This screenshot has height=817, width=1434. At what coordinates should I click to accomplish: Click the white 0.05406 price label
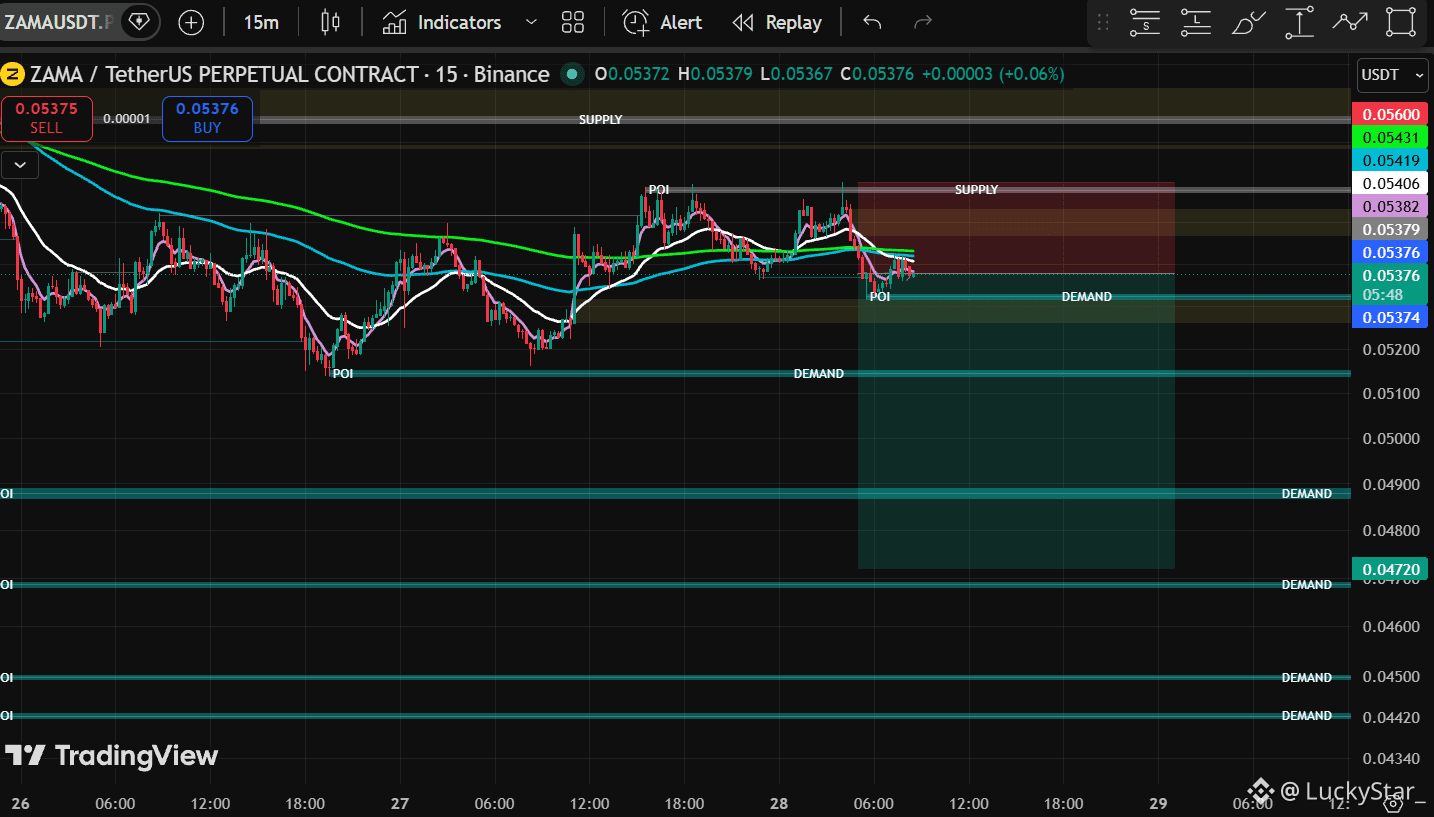pyautogui.click(x=1390, y=183)
